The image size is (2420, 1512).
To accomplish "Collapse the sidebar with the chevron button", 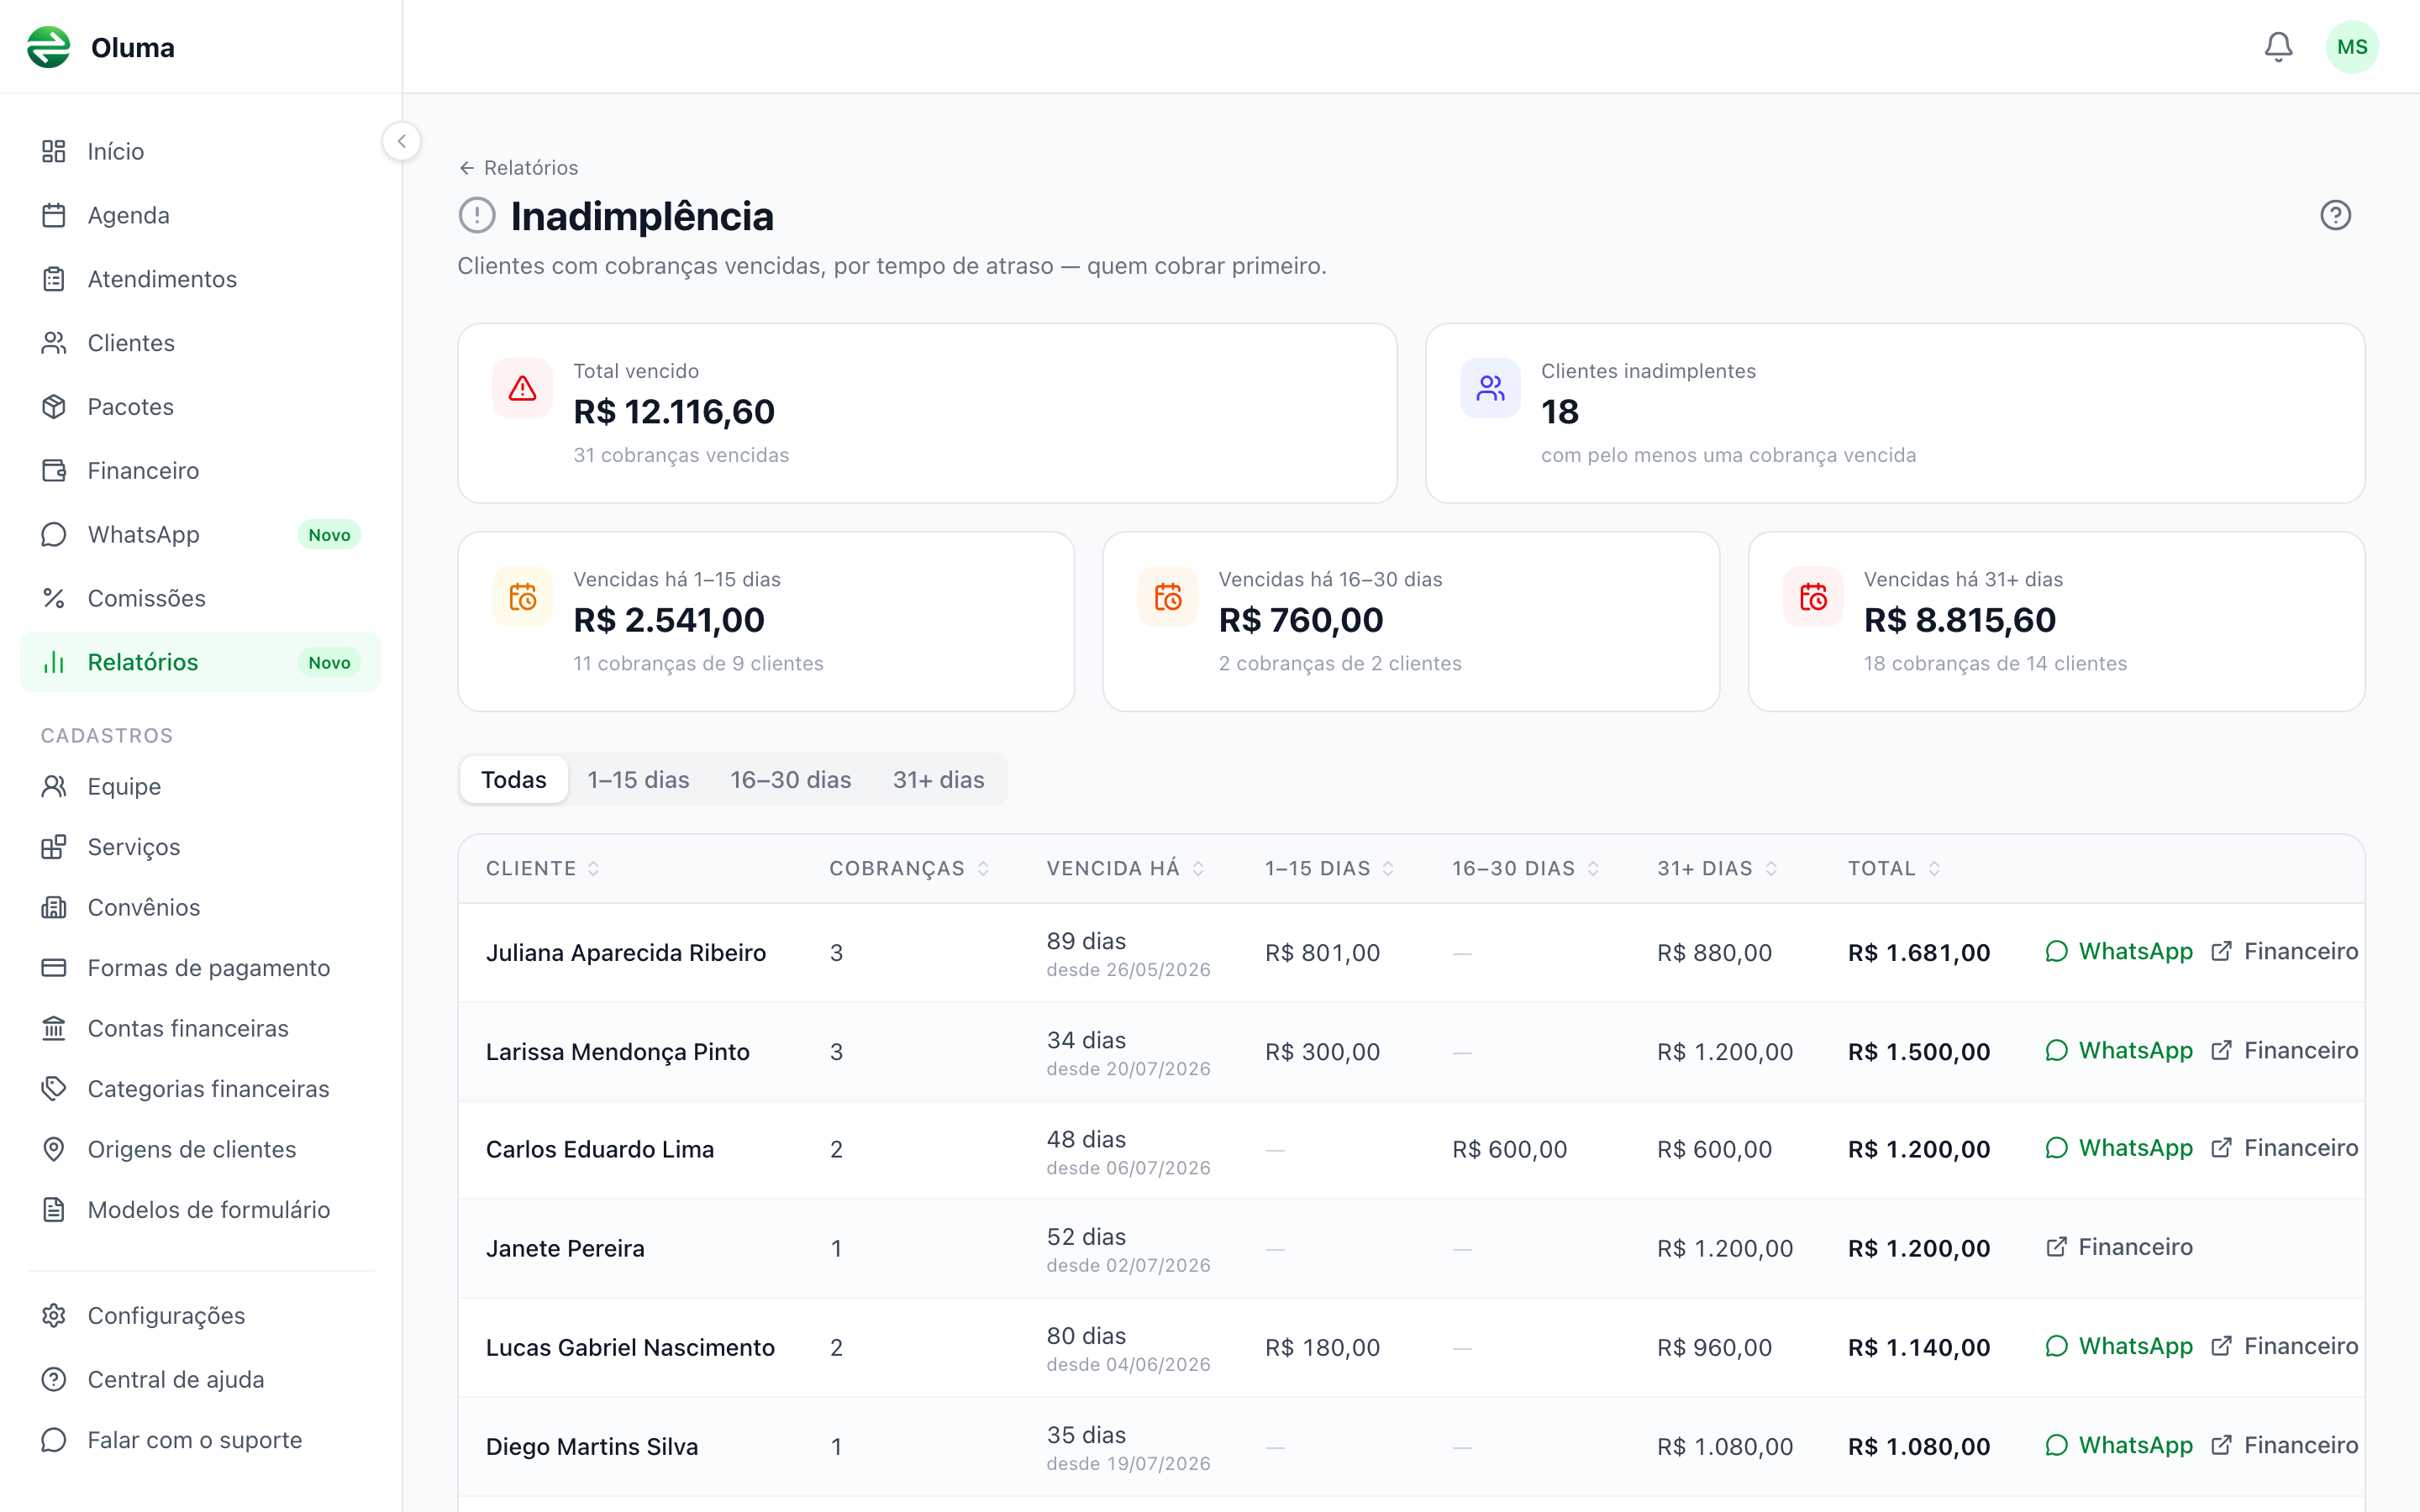I will 402,141.
